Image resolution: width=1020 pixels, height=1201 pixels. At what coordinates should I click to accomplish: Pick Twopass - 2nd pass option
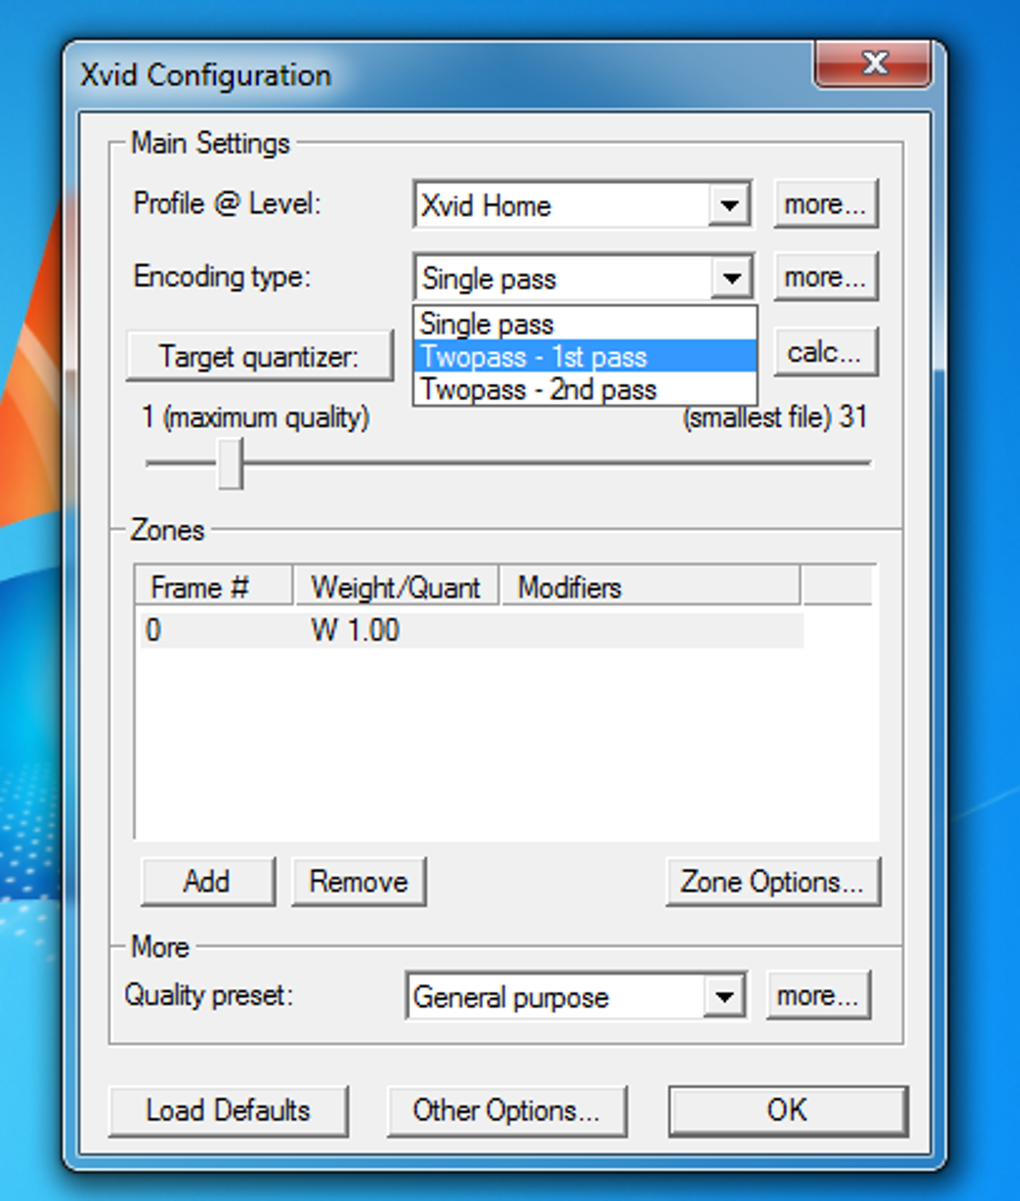[585, 389]
